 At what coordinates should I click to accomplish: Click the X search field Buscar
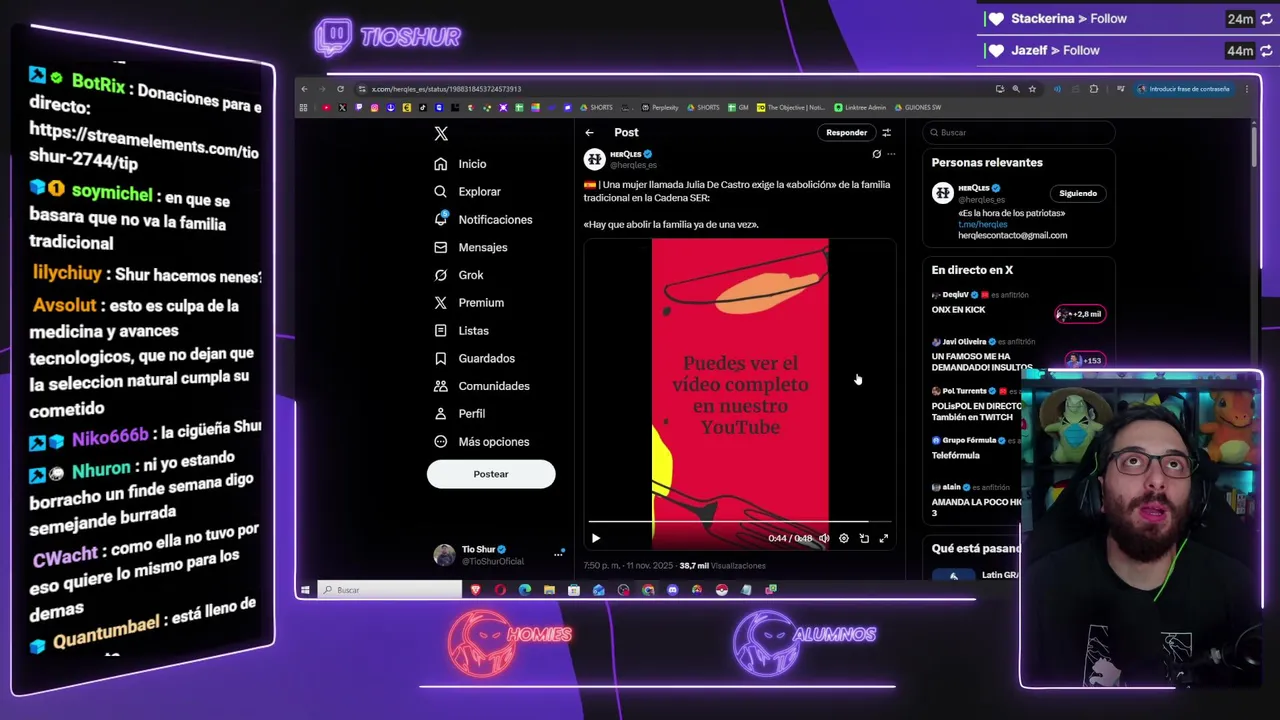tap(1018, 132)
